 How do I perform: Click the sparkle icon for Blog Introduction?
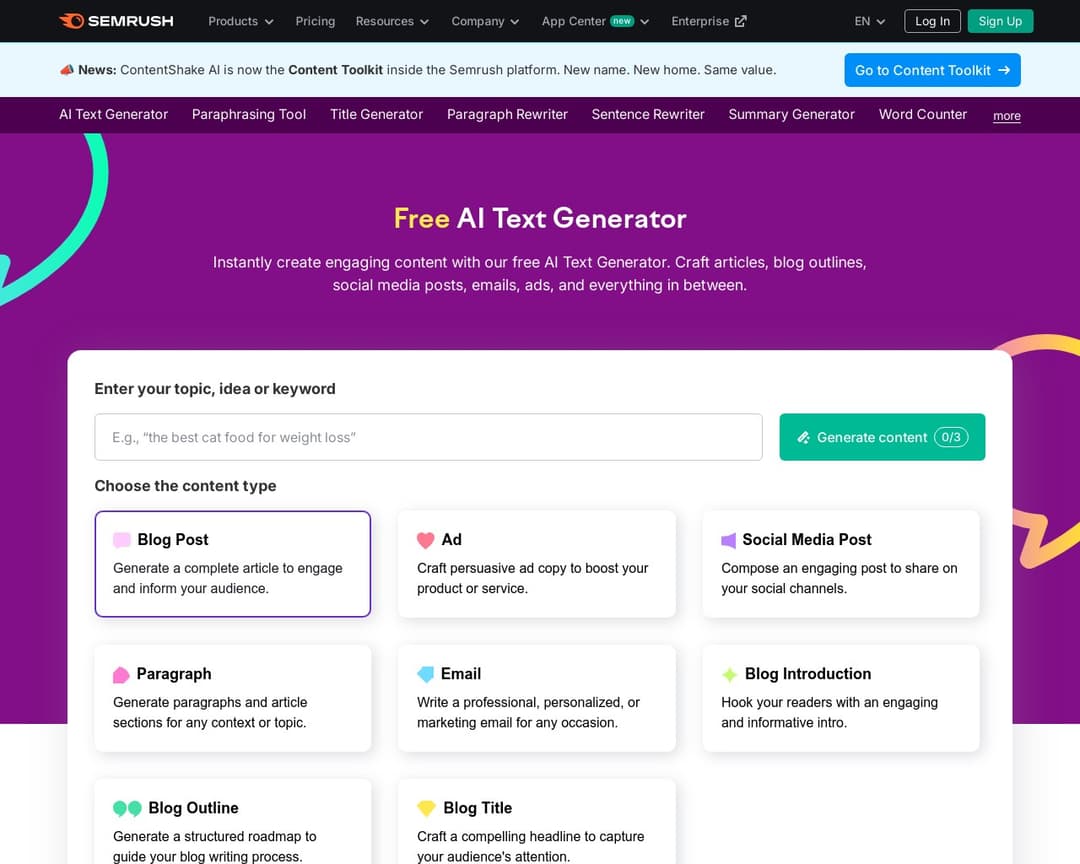point(730,673)
